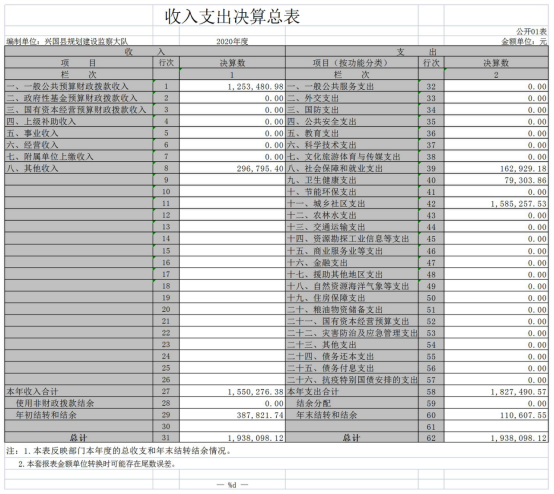
Task: Click the 1,550,276.38 total income cell
Action: [232, 391]
